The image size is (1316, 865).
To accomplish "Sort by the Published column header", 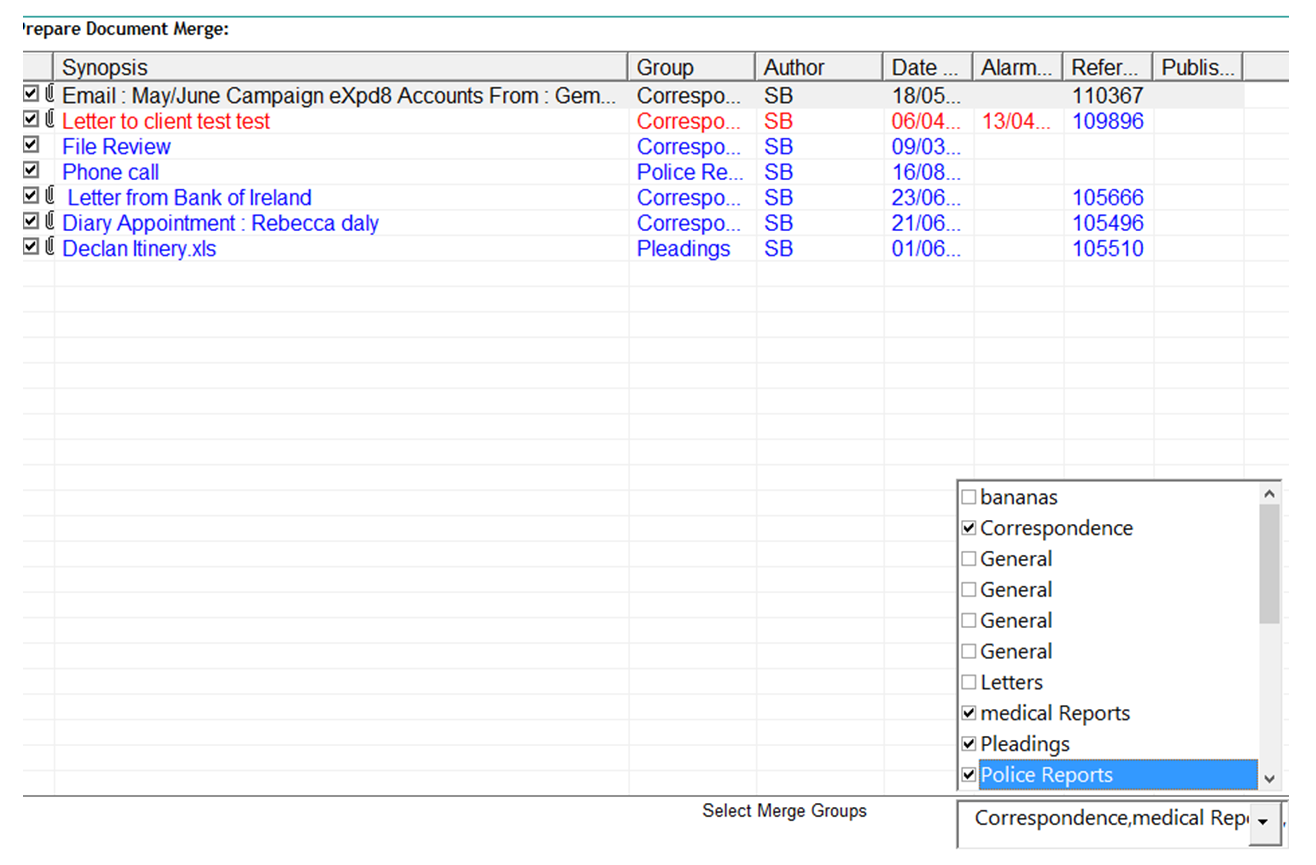I will (1198, 67).
